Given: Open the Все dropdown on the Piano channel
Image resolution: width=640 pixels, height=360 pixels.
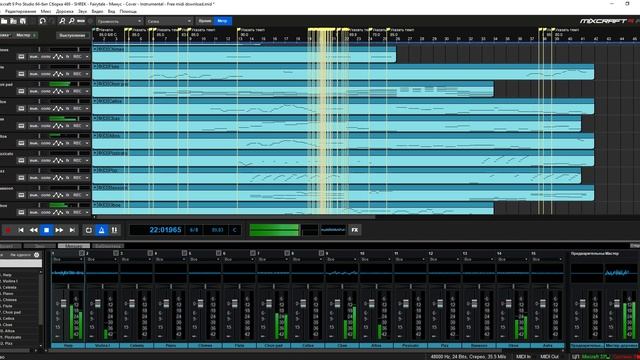Looking at the screenshot, I should click(x=171, y=259).
